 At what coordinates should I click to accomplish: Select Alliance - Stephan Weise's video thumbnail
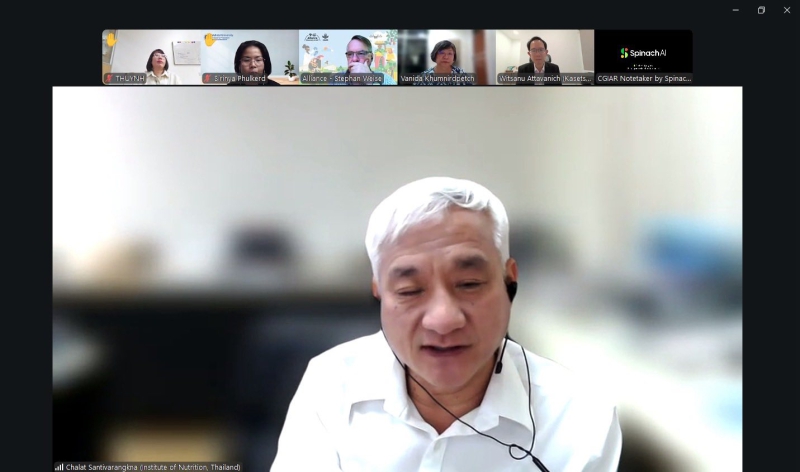point(347,55)
